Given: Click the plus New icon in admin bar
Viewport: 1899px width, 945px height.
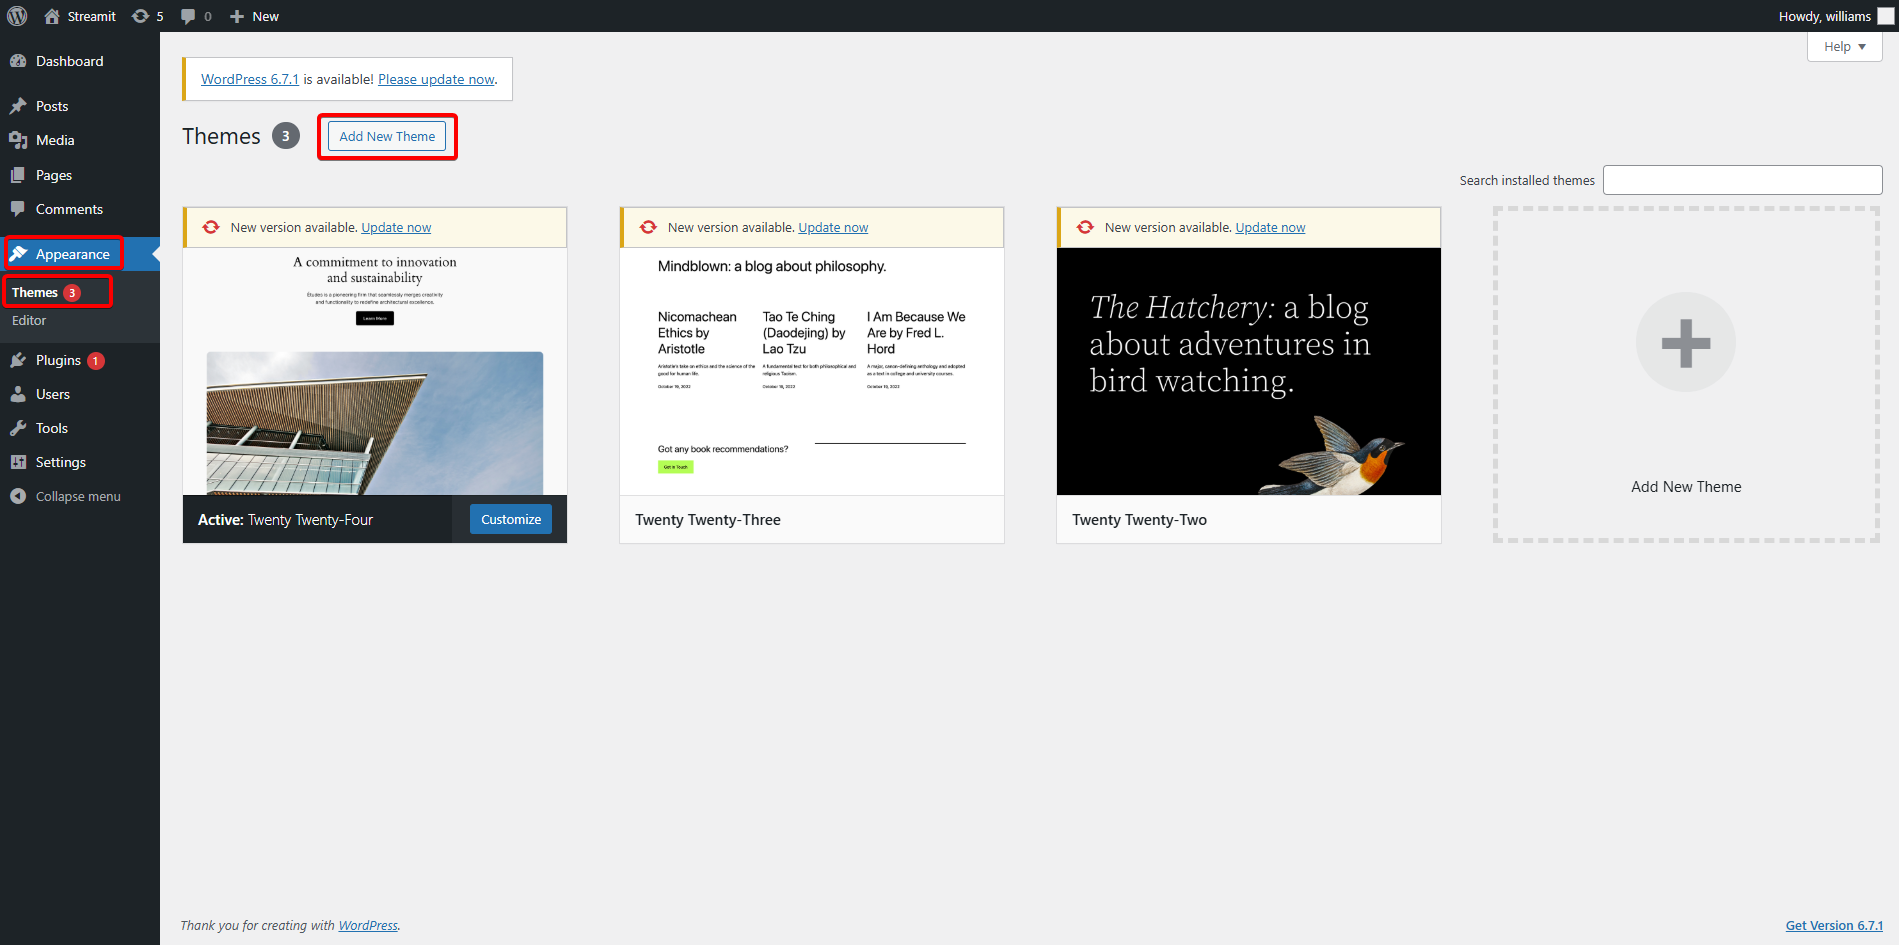Looking at the screenshot, I should point(237,16).
